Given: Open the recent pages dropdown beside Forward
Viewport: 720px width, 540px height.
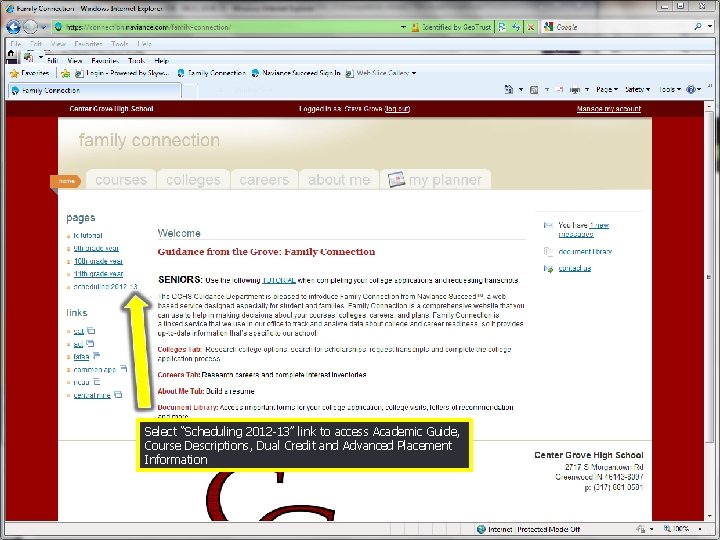Looking at the screenshot, I should click(44, 27).
